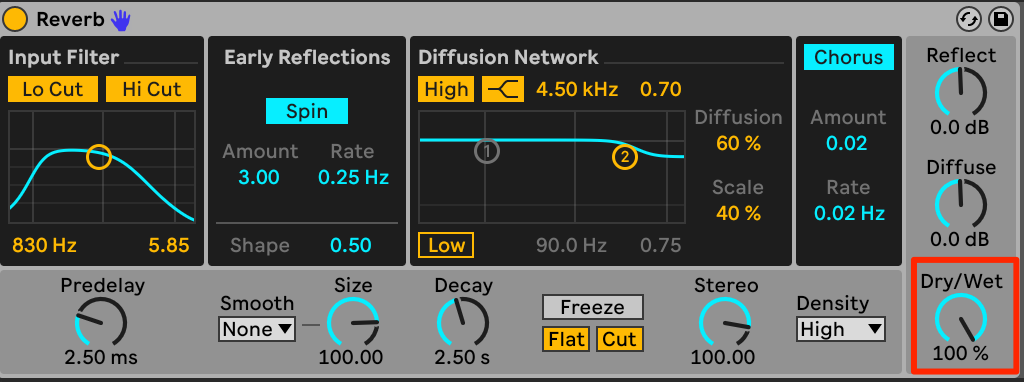Click the Spin Rate value 0.25 Hz
This screenshot has height=382, width=1024.
pyautogui.click(x=353, y=177)
